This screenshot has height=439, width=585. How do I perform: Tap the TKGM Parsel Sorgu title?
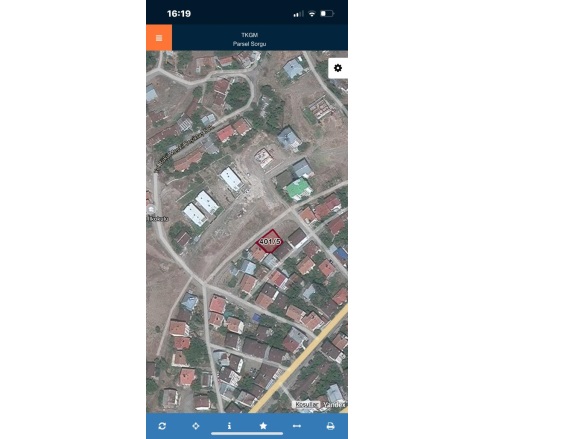click(x=249, y=39)
